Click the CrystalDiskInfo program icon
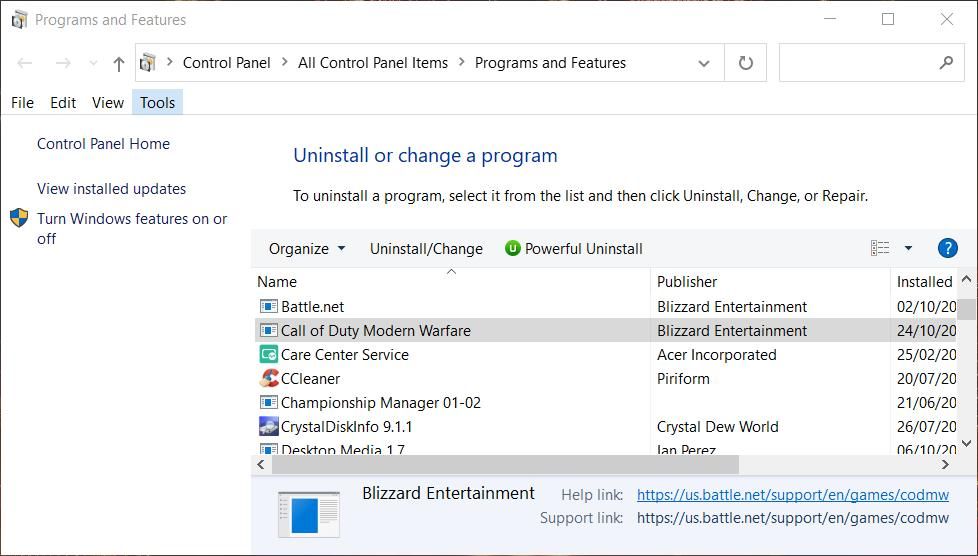This screenshot has height=556, width=978. (x=268, y=426)
